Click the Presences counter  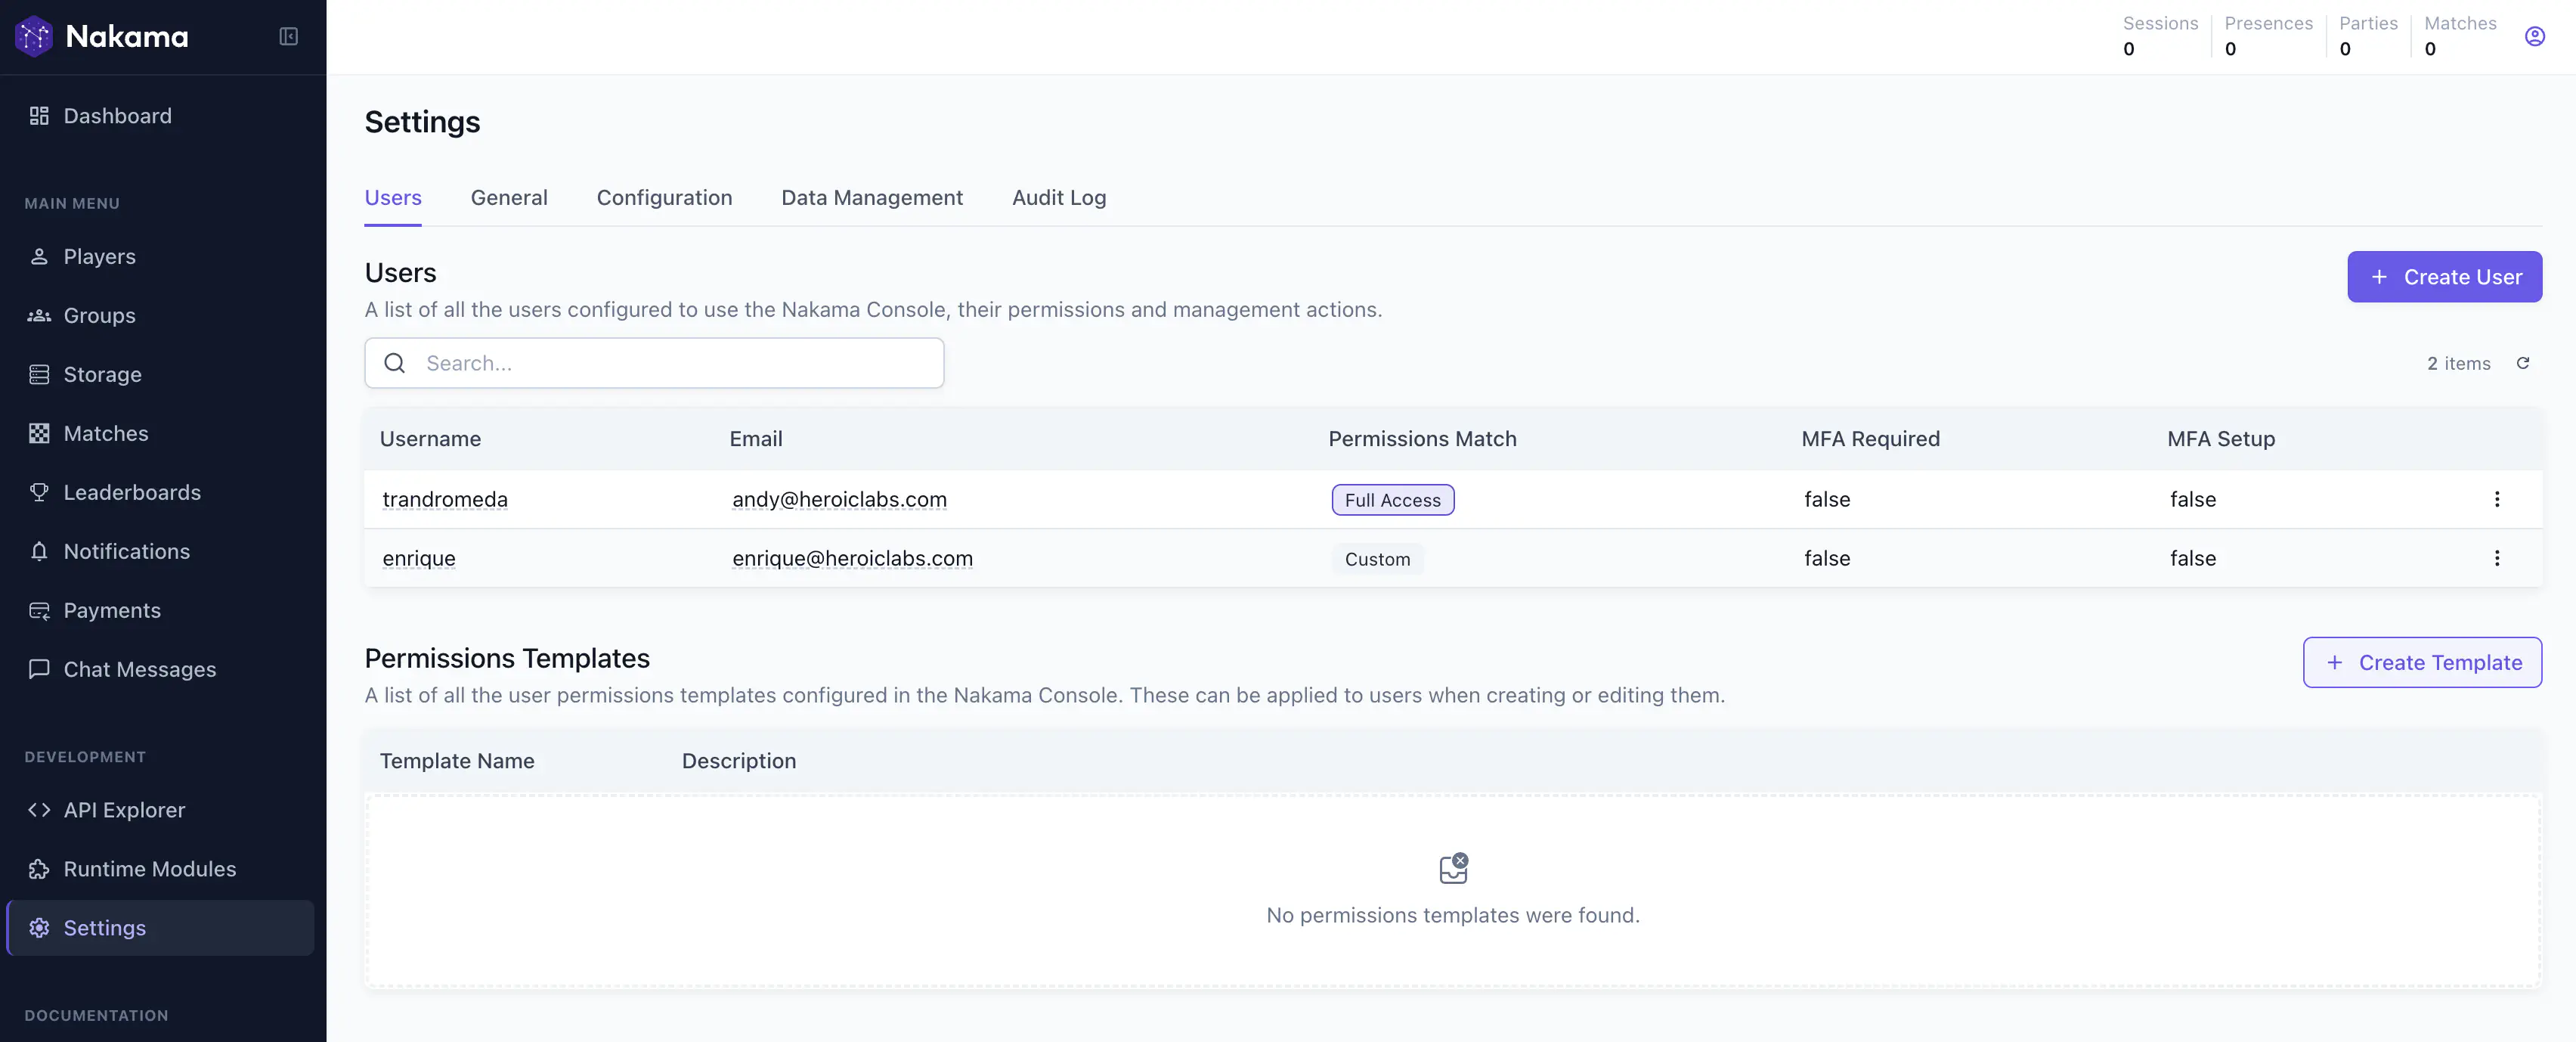(x=2268, y=36)
